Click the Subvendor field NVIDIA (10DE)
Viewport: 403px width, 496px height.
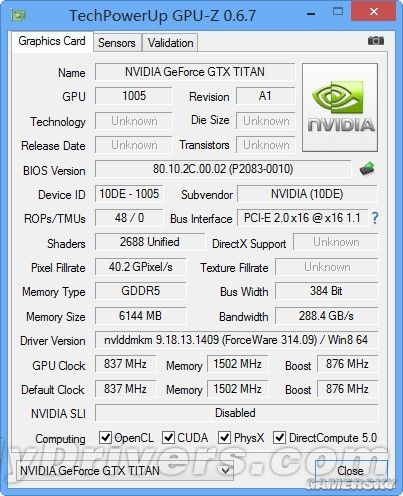307,194
